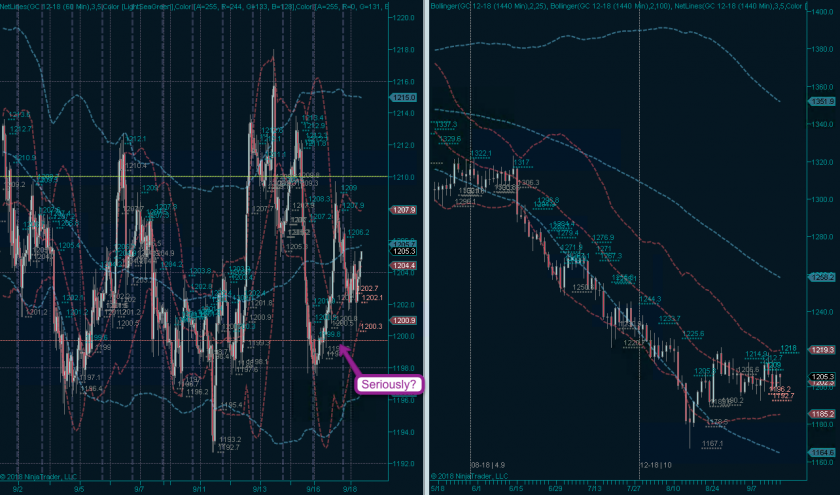Select the blue 1215.0 price marker
This screenshot has height=495, width=840.
tap(403, 98)
